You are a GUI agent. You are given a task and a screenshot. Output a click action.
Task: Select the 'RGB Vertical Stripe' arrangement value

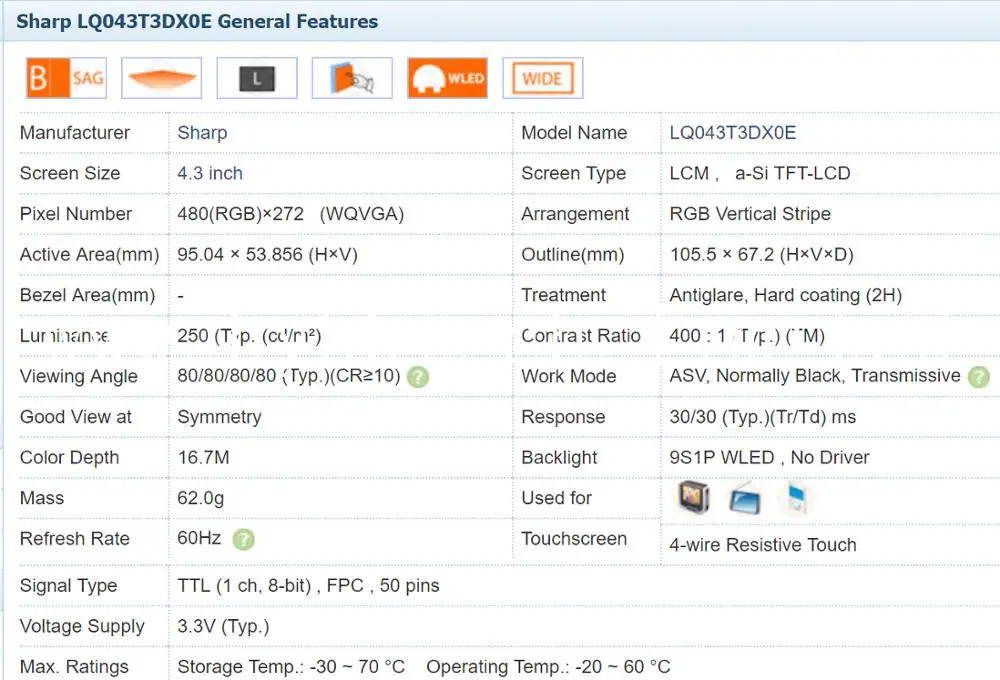750,214
